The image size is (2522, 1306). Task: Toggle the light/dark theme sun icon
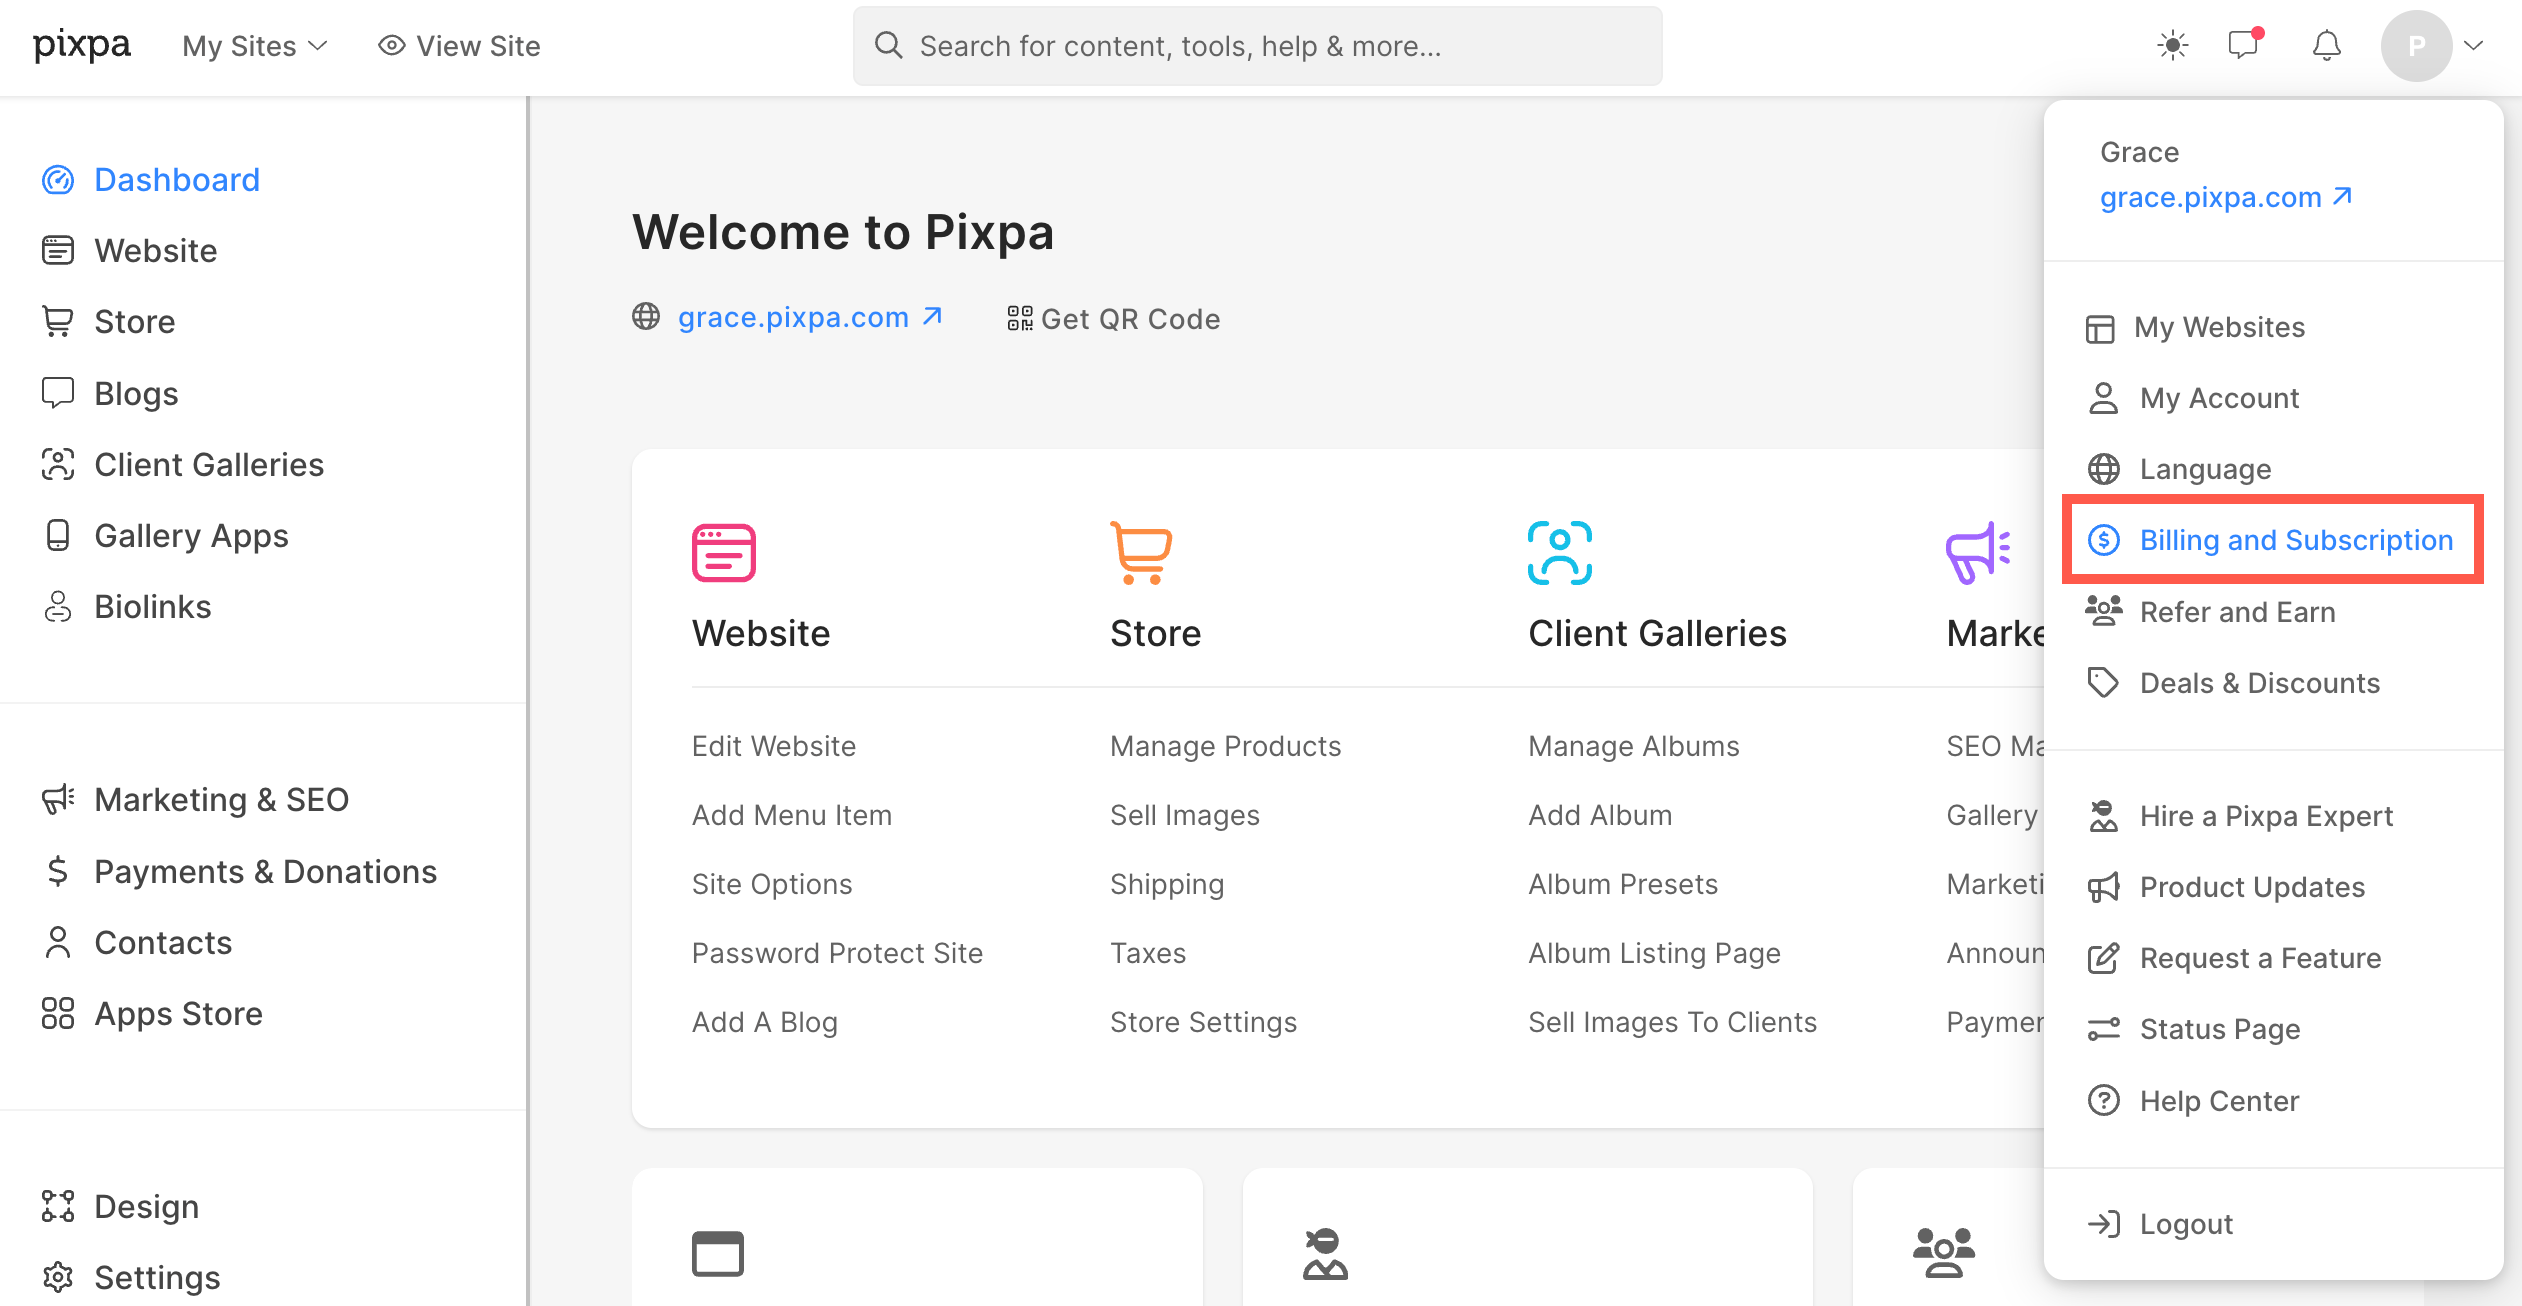pos(2172,46)
